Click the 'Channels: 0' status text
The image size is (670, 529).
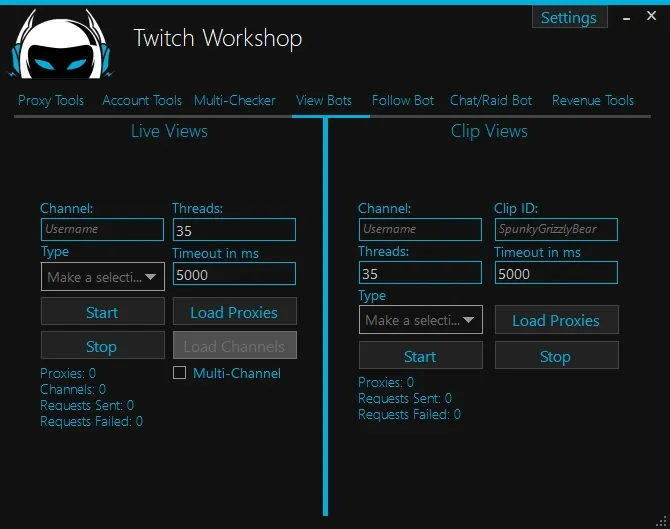tap(73, 389)
